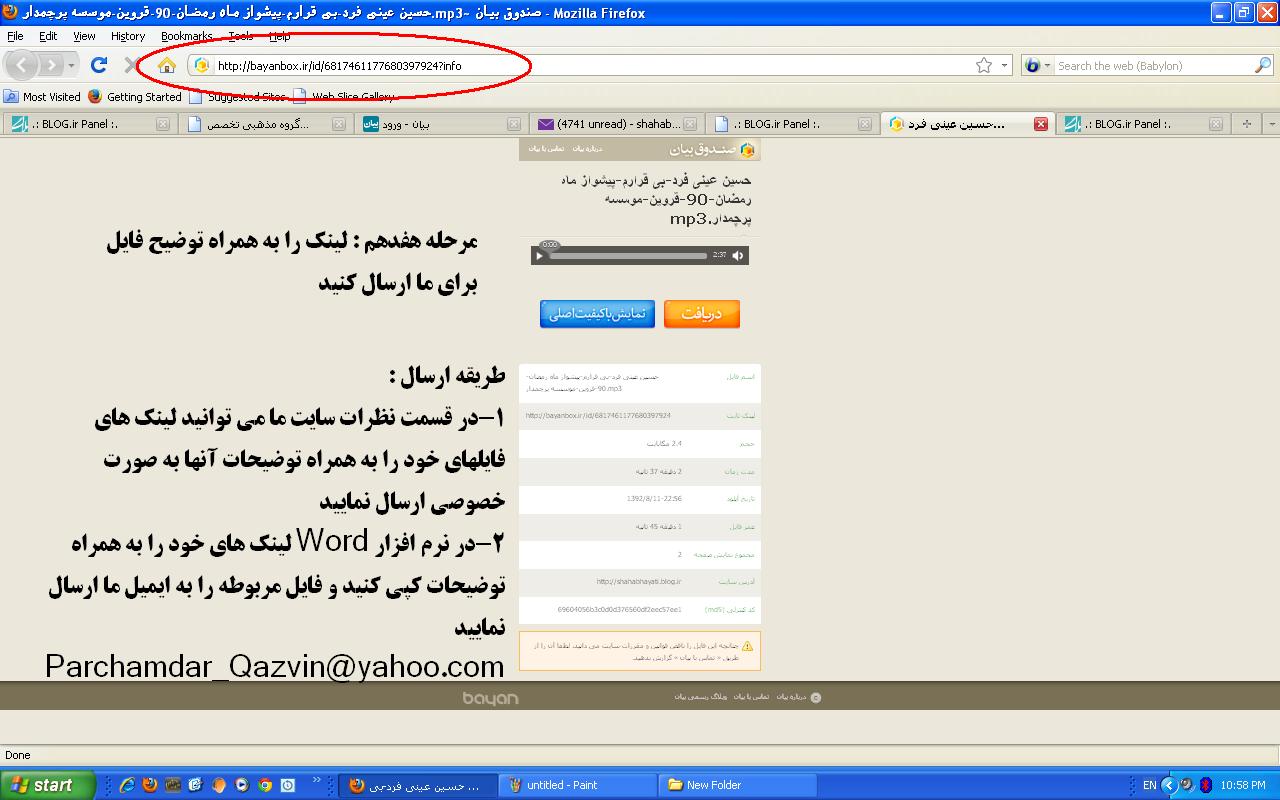Click the http://shahabhayati.blog.ir site address

tap(638, 581)
